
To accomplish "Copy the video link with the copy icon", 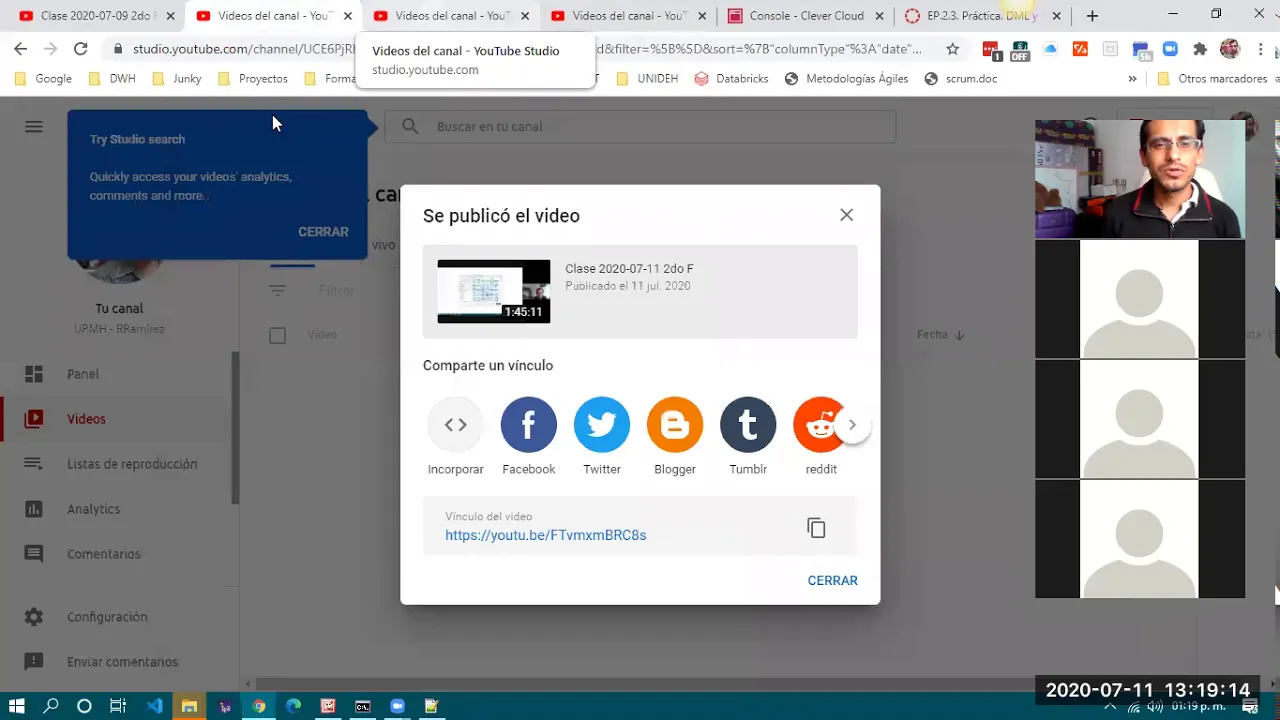I will coord(816,527).
